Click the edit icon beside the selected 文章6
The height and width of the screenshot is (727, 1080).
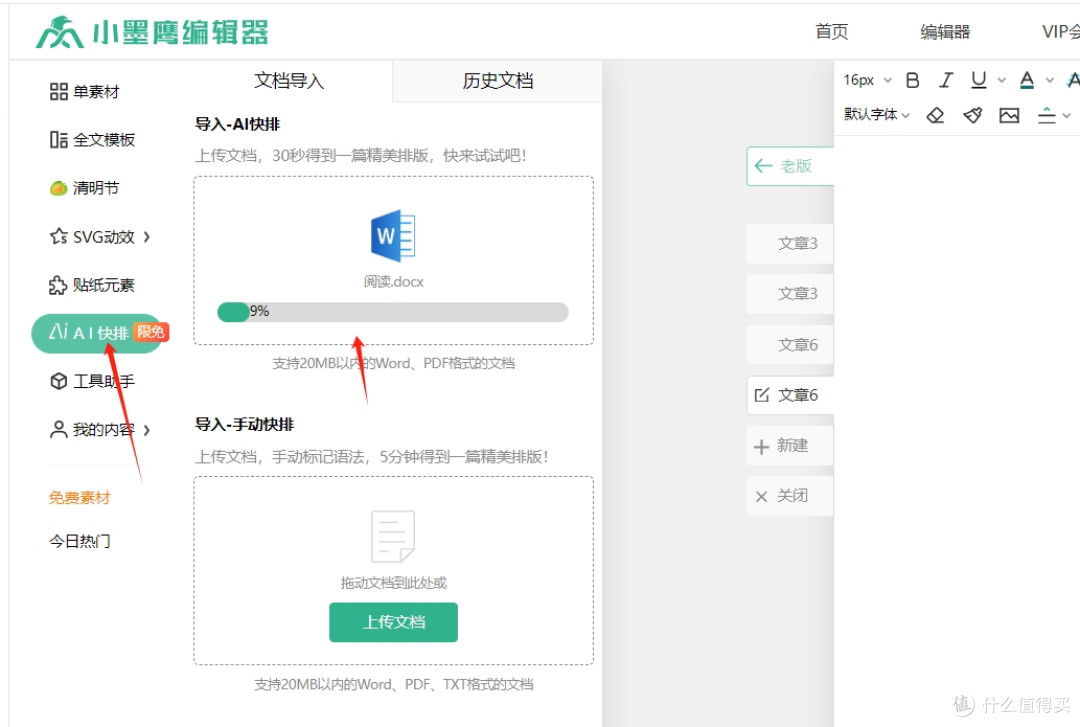click(762, 395)
